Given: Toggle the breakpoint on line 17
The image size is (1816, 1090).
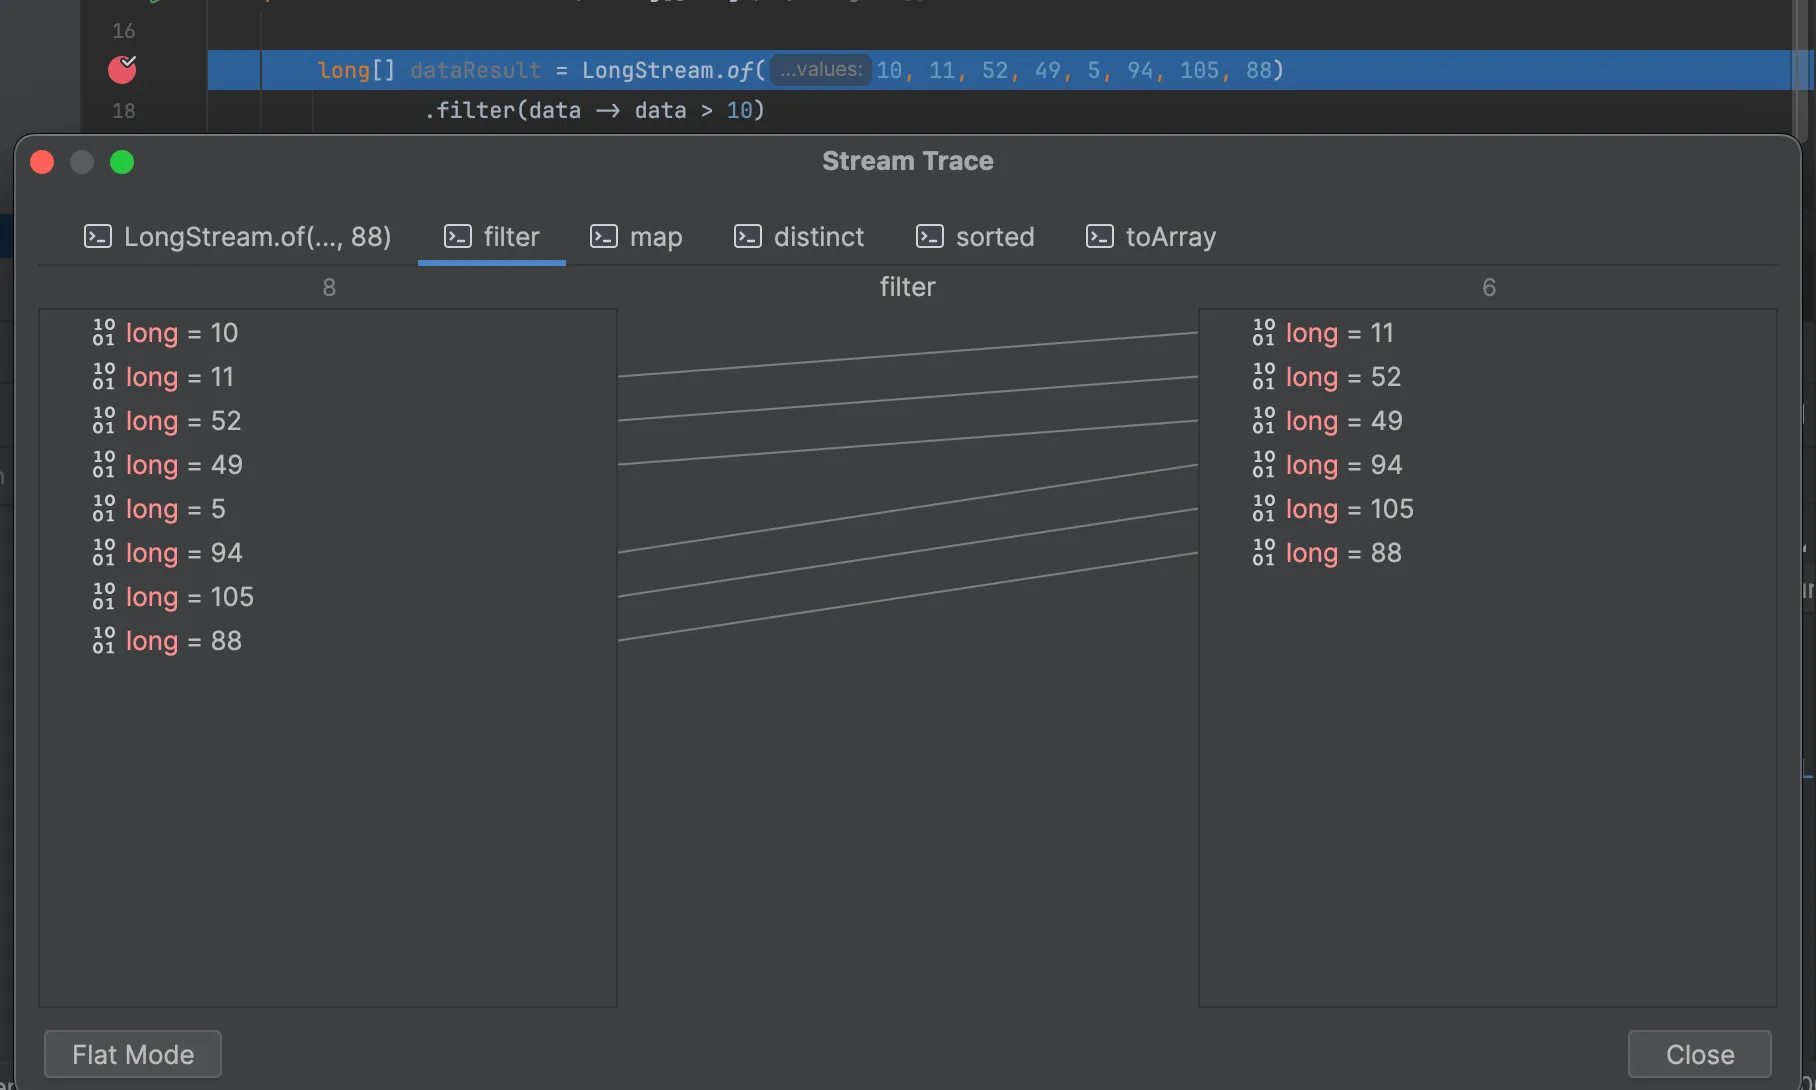Looking at the screenshot, I should [122, 70].
